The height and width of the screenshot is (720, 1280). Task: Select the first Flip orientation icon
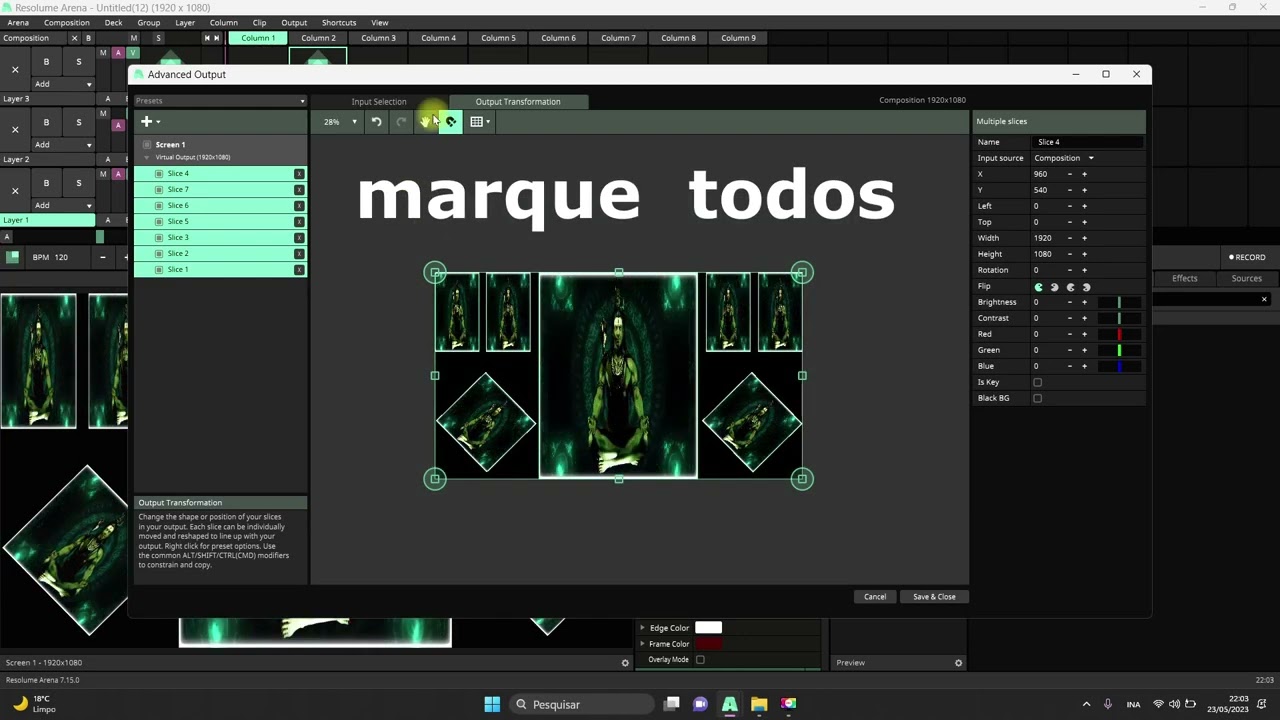[1039, 287]
